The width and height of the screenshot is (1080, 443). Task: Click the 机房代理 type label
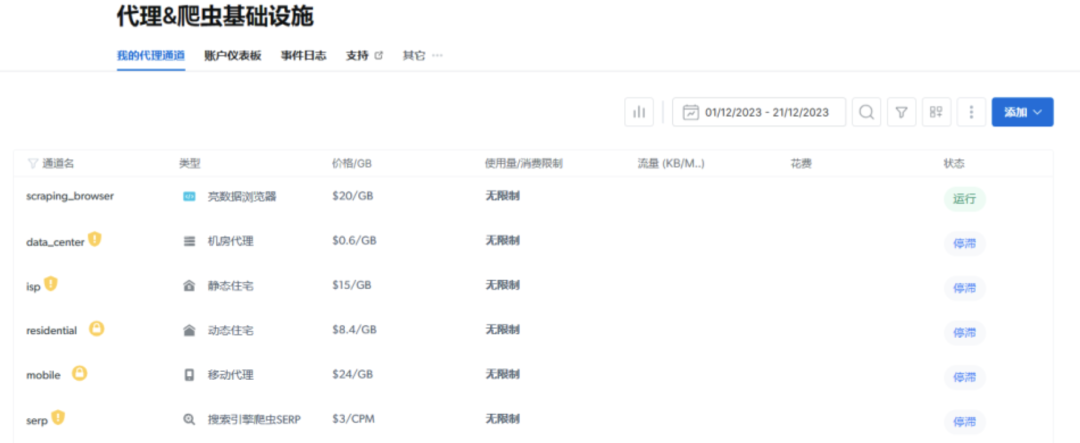pos(231,241)
